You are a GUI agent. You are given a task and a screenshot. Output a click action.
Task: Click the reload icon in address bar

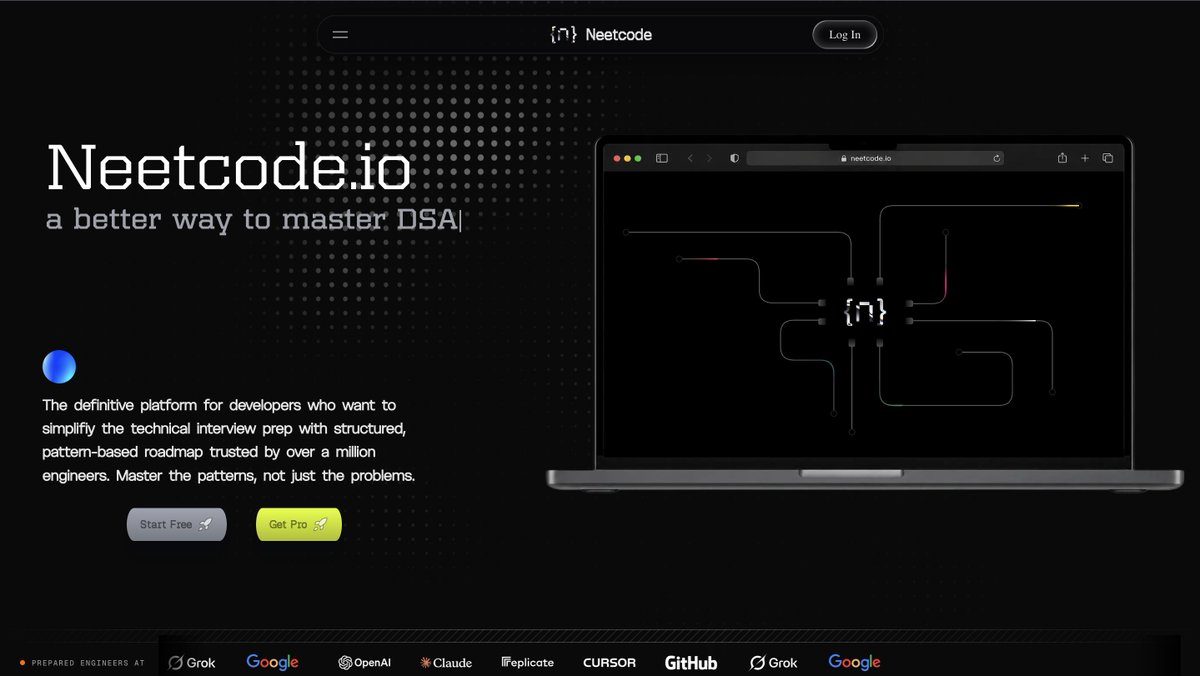(x=996, y=158)
